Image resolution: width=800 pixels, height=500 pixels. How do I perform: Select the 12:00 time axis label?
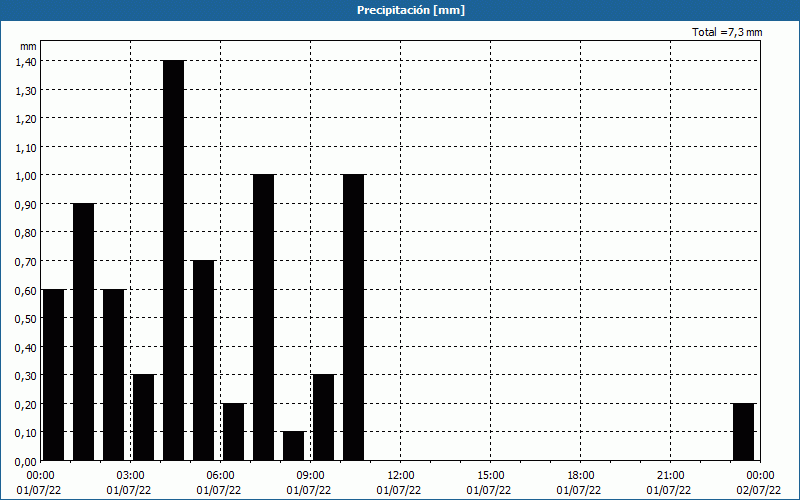pyautogui.click(x=401, y=476)
